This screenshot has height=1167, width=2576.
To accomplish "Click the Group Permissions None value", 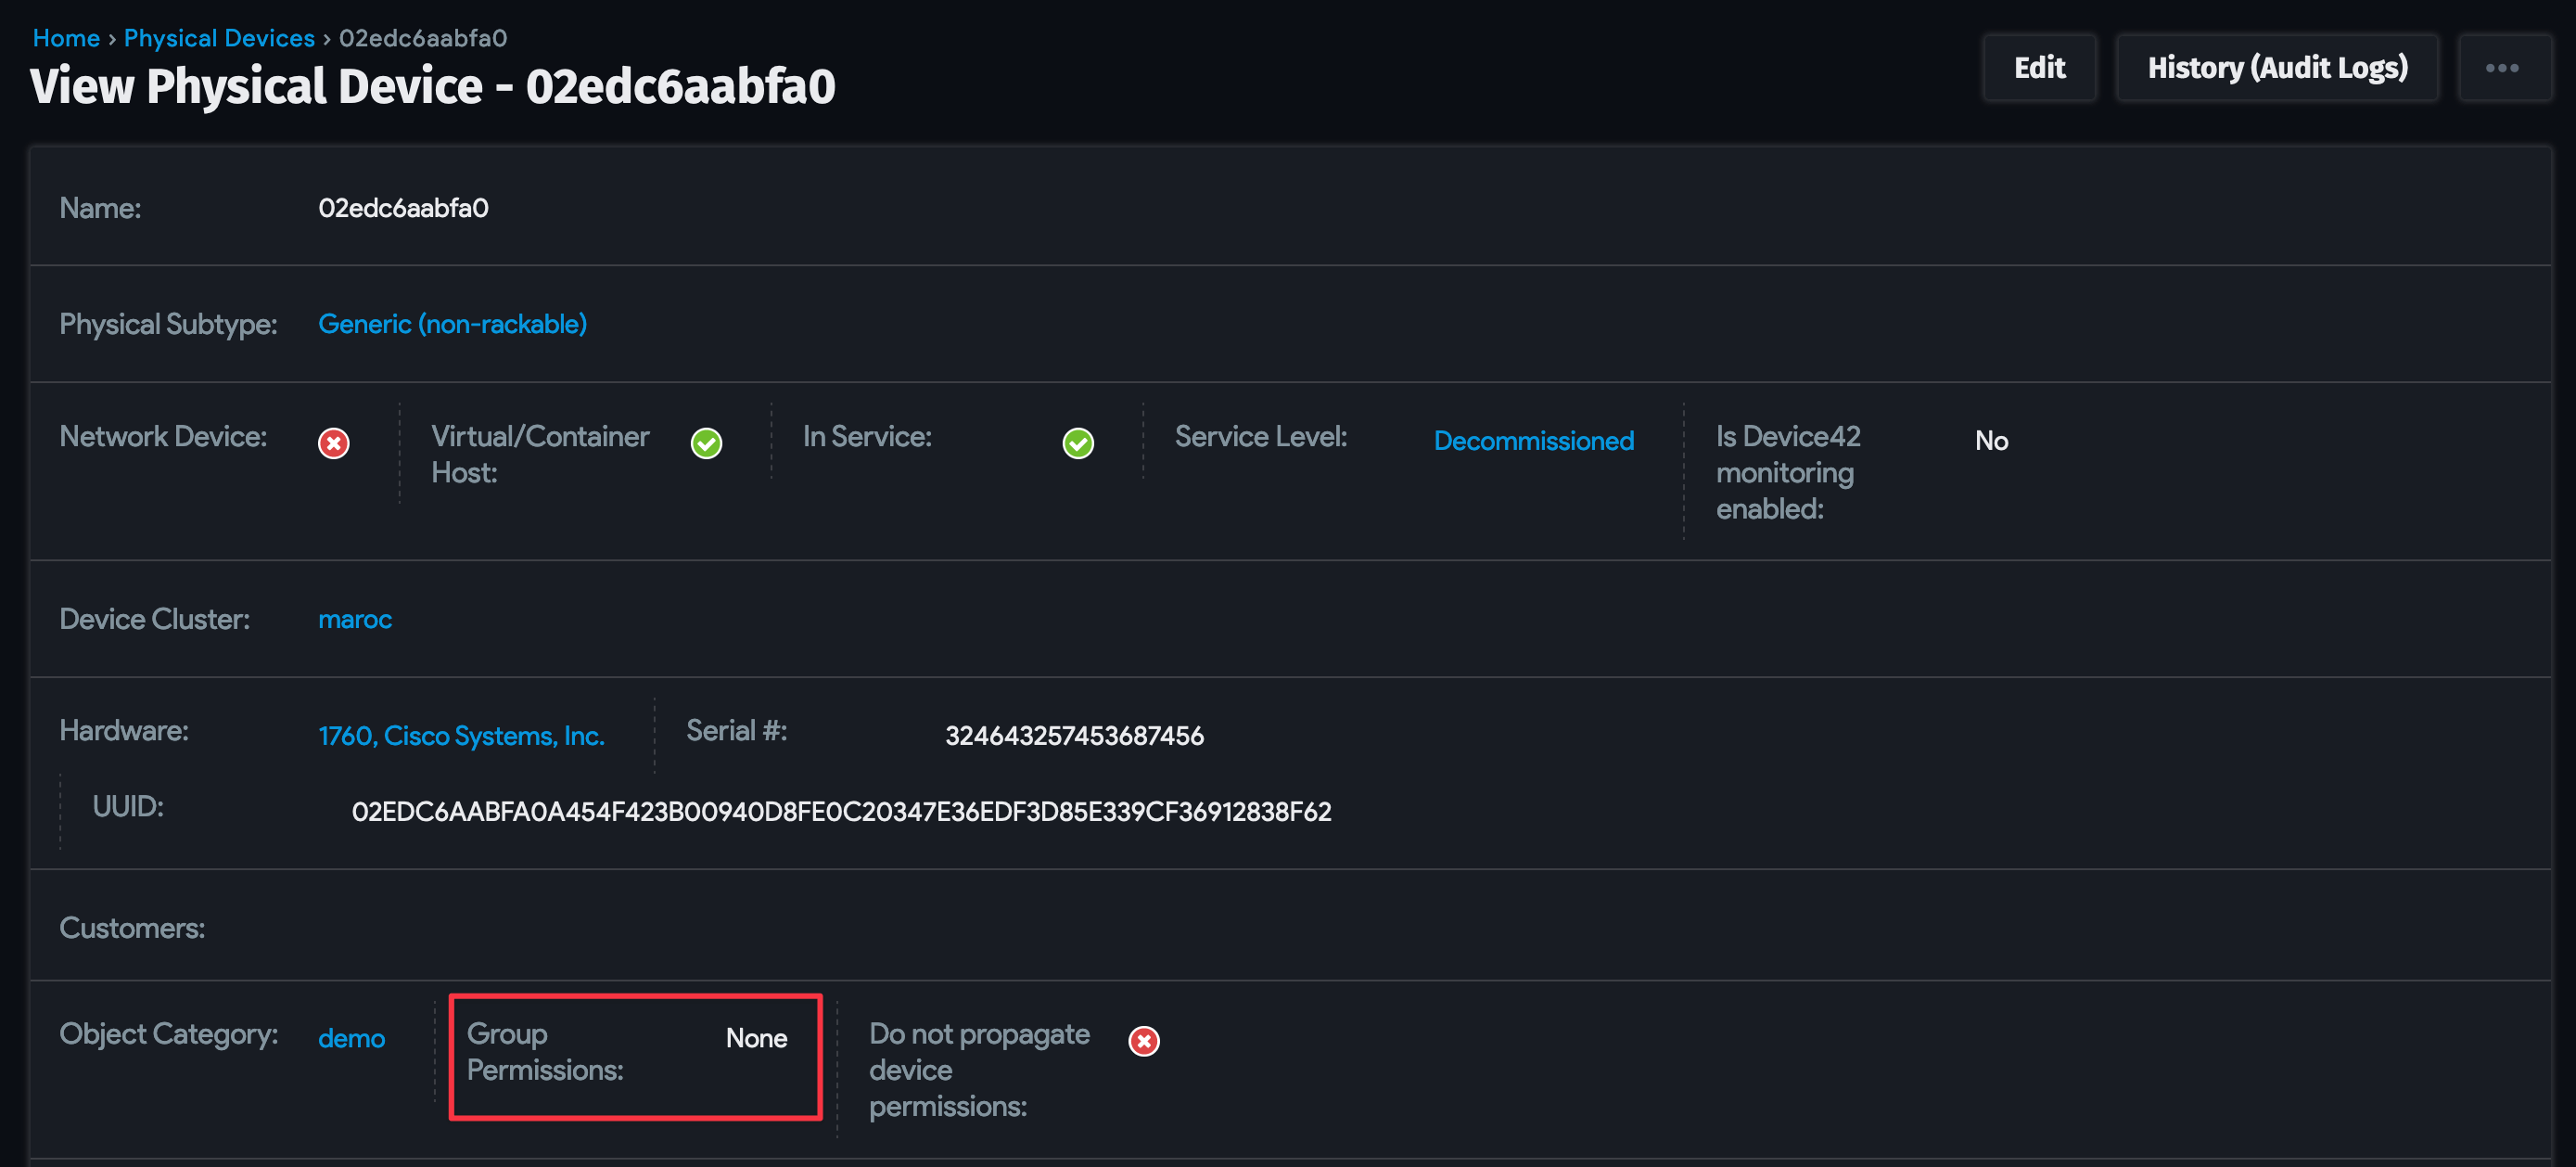I will (756, 1038).
